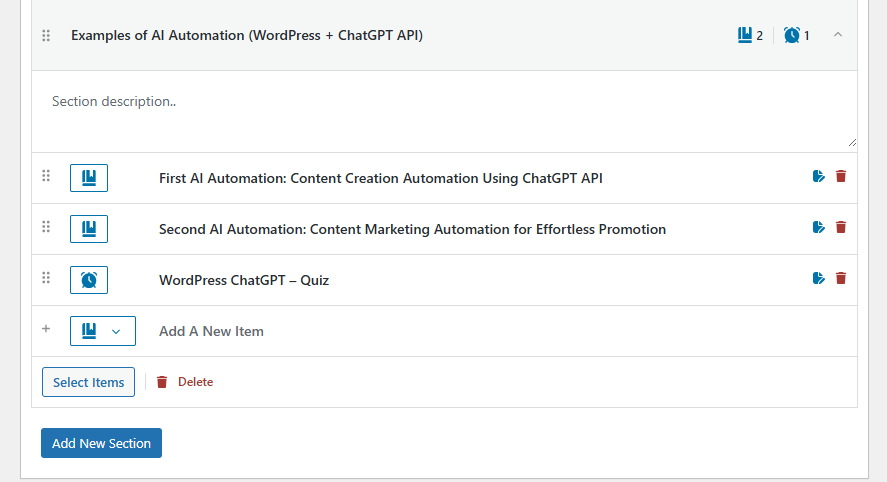The height and width of the screenshot is (482, 887).
Task: Select the First AI Automation lesson title
Action: [x=381, y=178]
